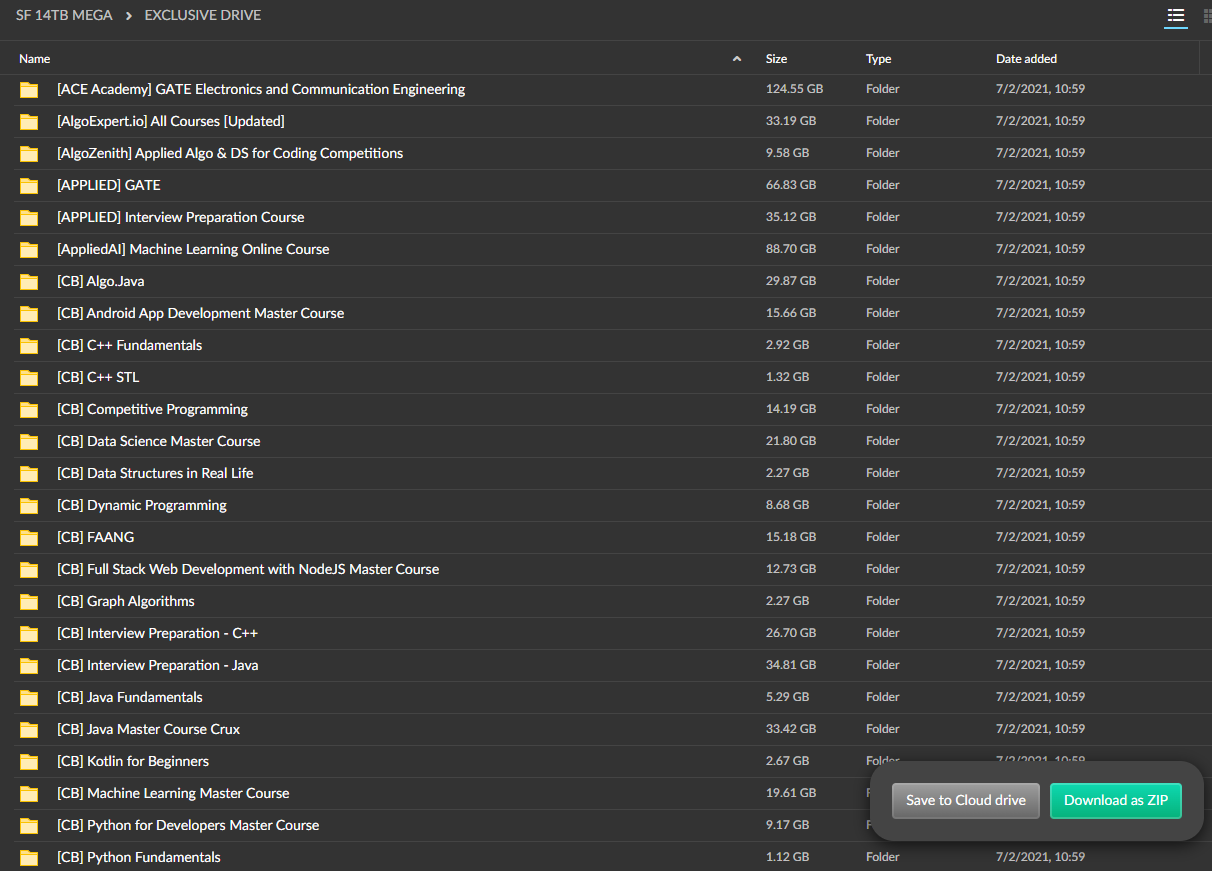Click size value 26.70 GB

point(791,633)
